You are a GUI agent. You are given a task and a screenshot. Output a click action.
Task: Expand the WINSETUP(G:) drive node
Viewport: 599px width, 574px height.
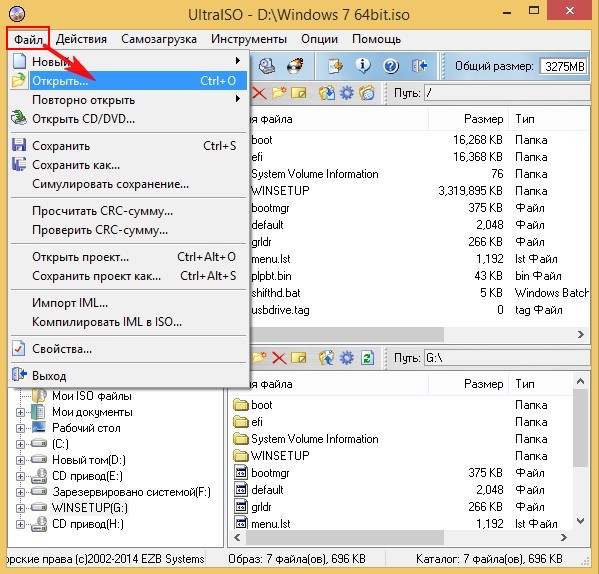[x=20, y=508]
